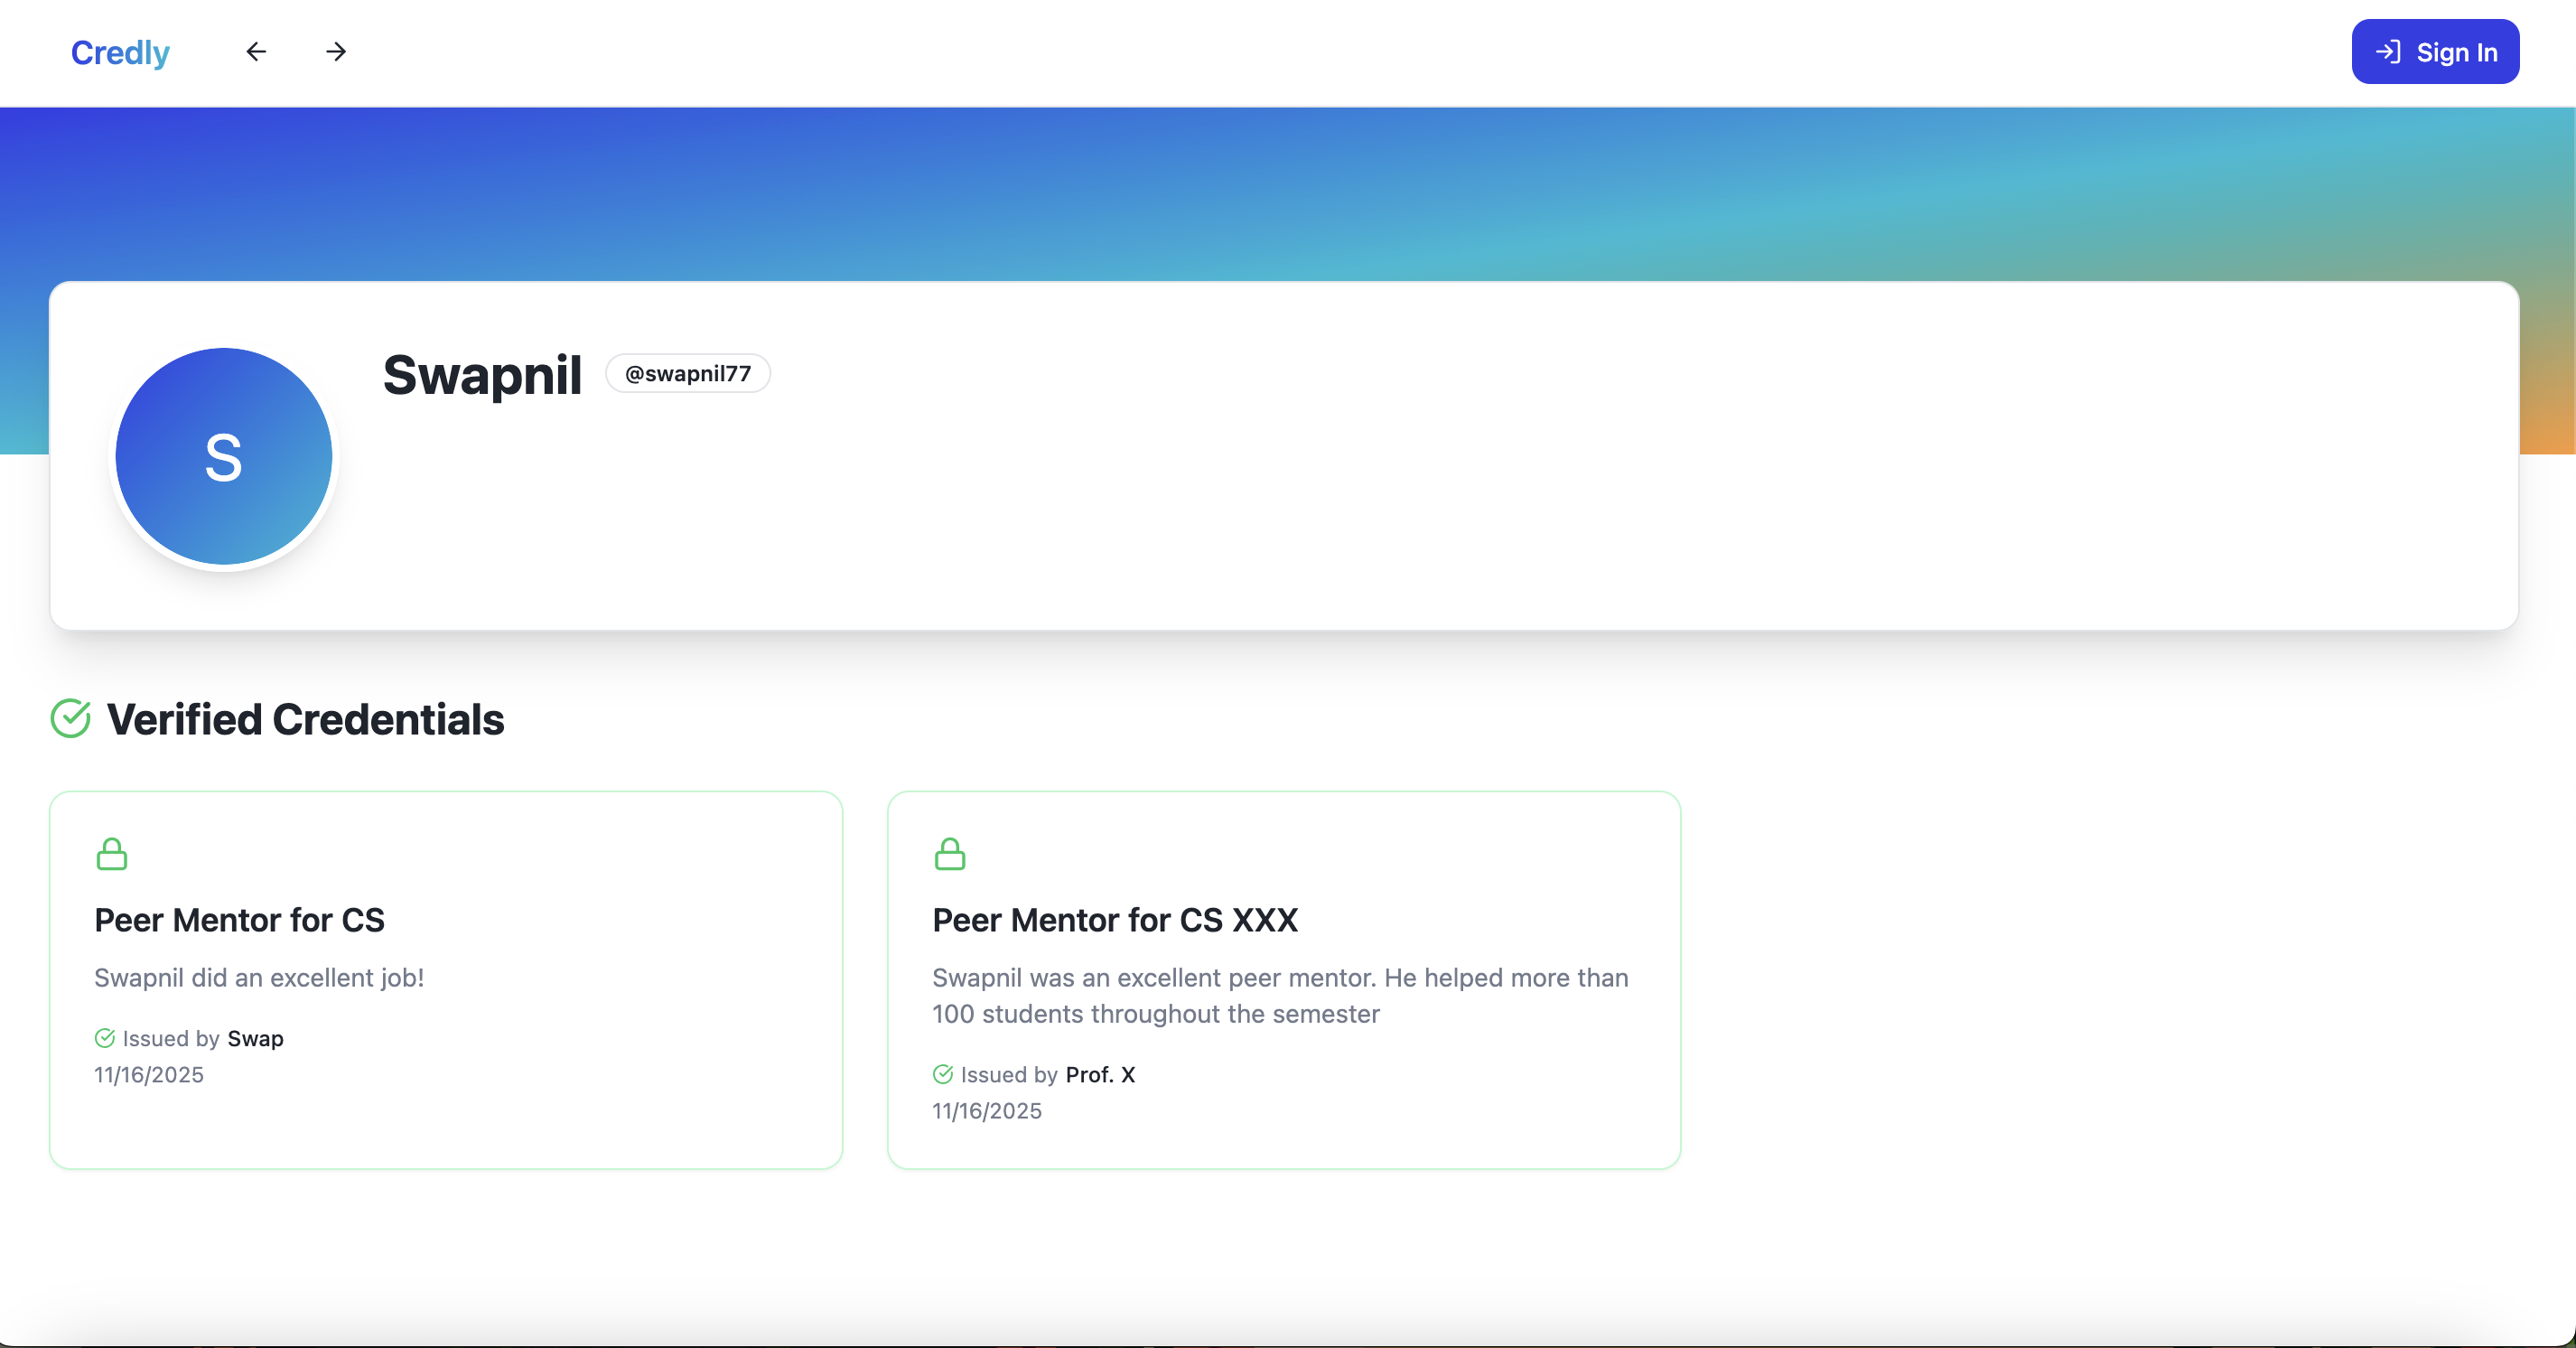Screen dimensions: 2576x1348
Task: Click verified check icon beside Issued by Prof. X
Action: 943,1074
